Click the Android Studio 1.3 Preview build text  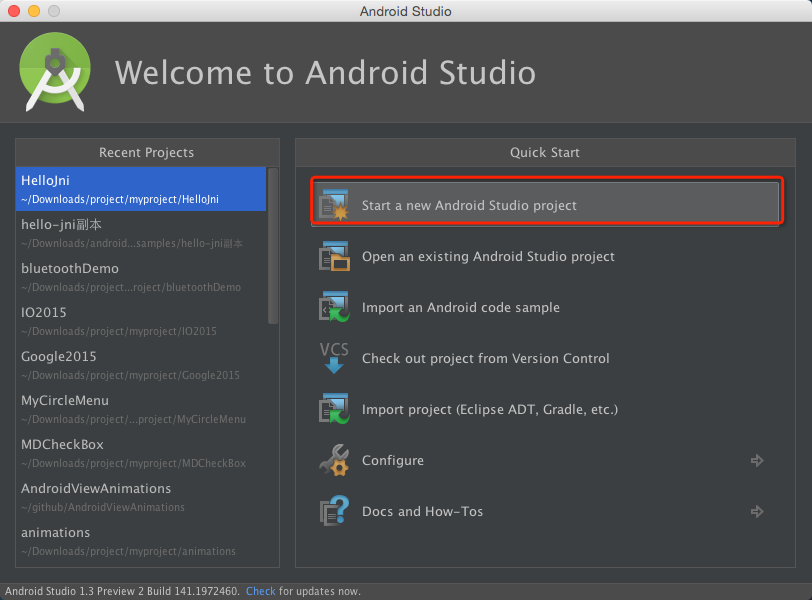click(122, 591)
